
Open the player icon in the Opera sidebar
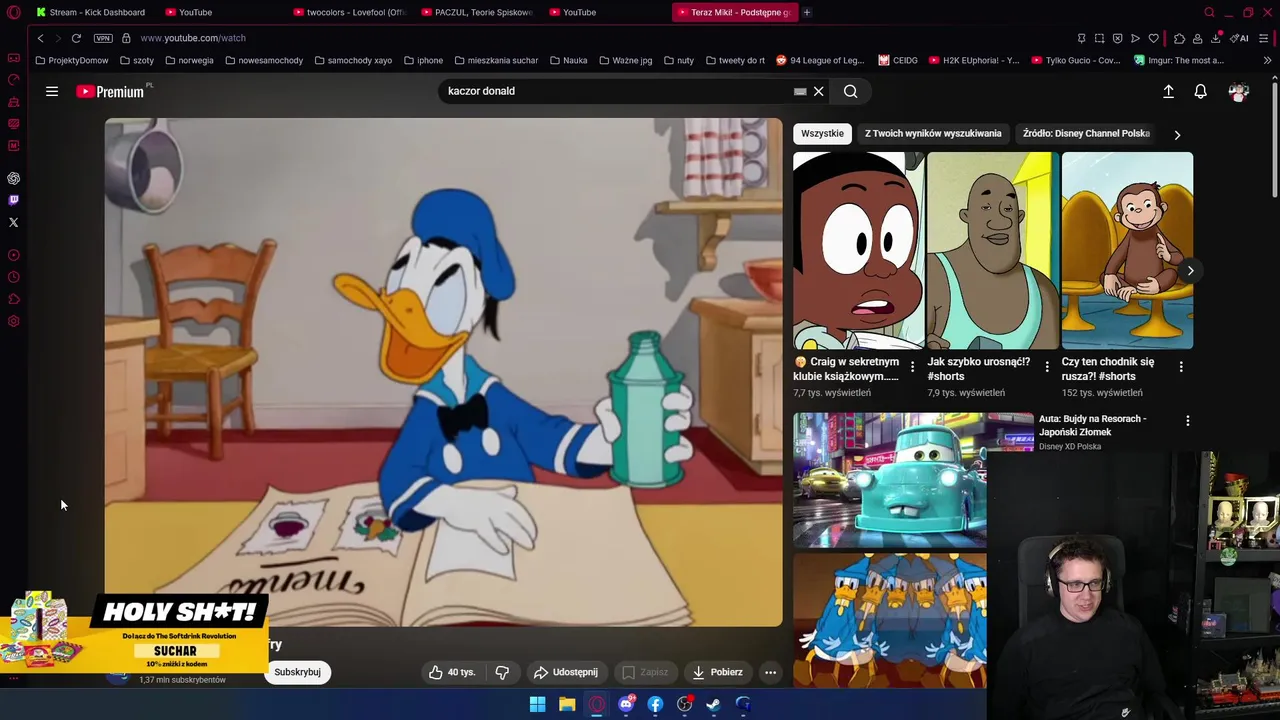pos(14,255)
